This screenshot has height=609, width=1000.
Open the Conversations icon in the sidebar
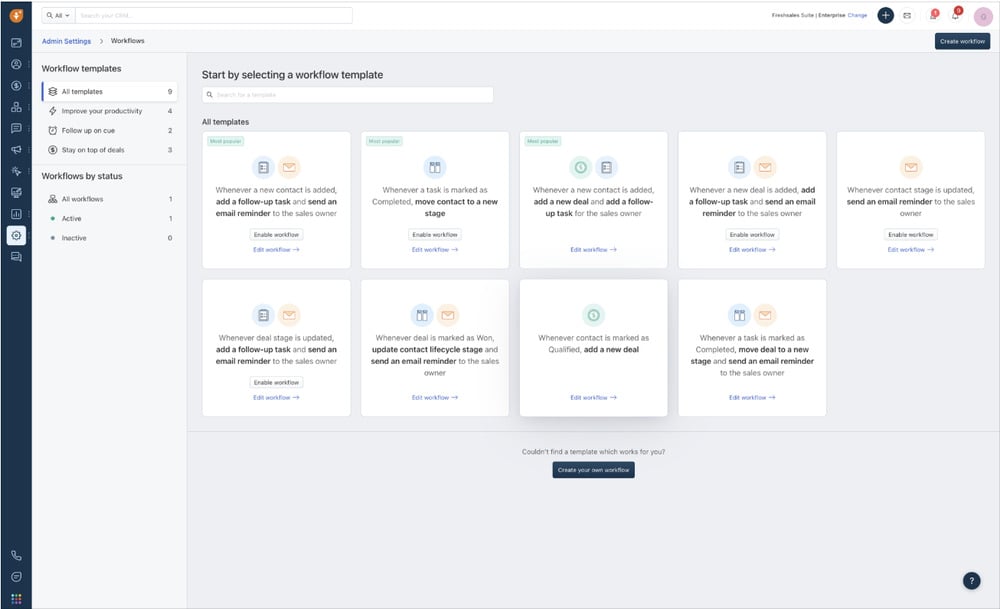pos(16,130)
